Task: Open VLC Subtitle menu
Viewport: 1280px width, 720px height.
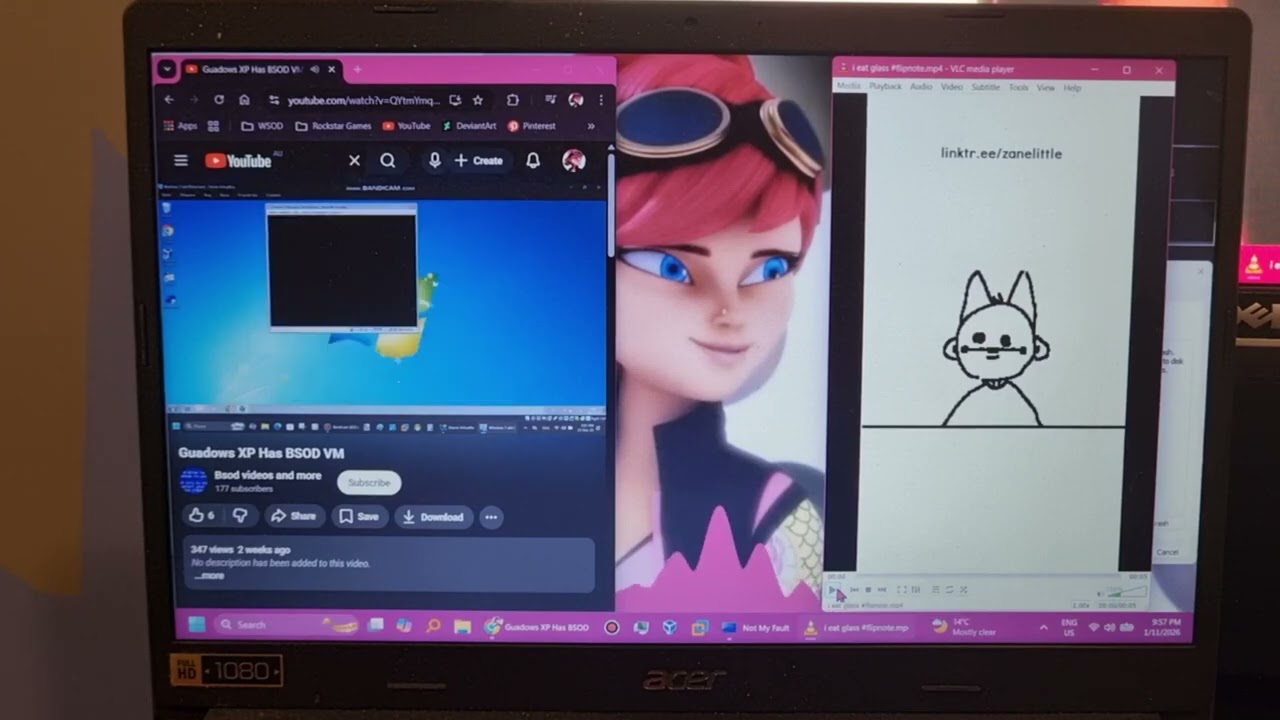Action: click(986, 87)
